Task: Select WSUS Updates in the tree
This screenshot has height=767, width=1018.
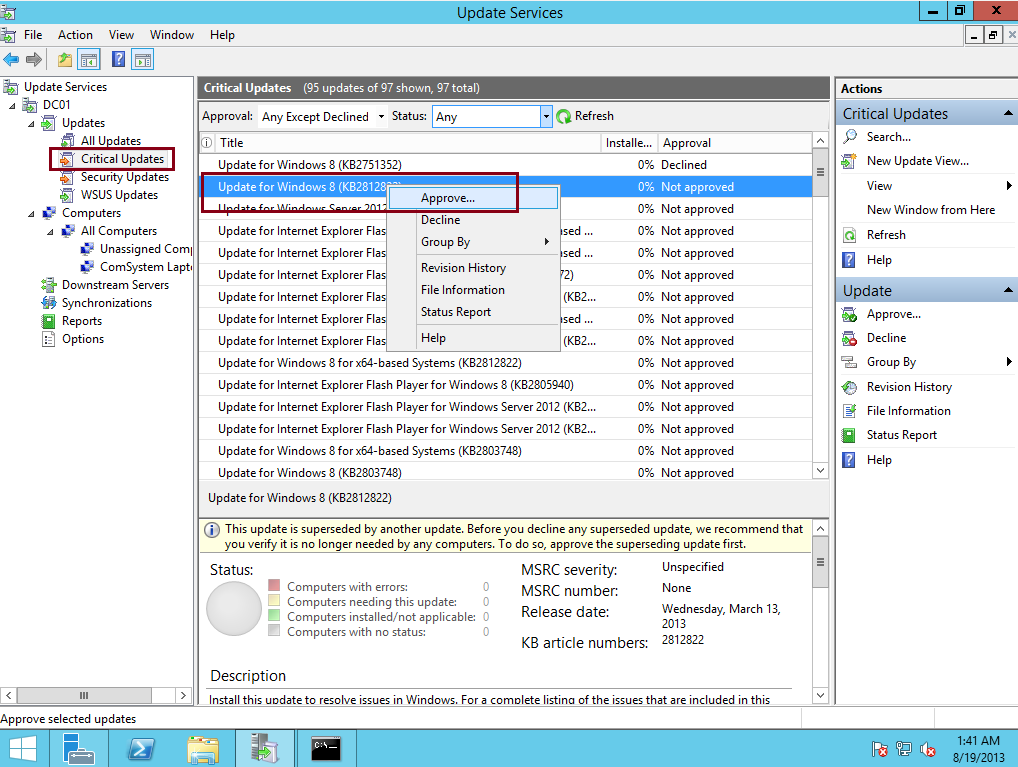Action: 119,195
